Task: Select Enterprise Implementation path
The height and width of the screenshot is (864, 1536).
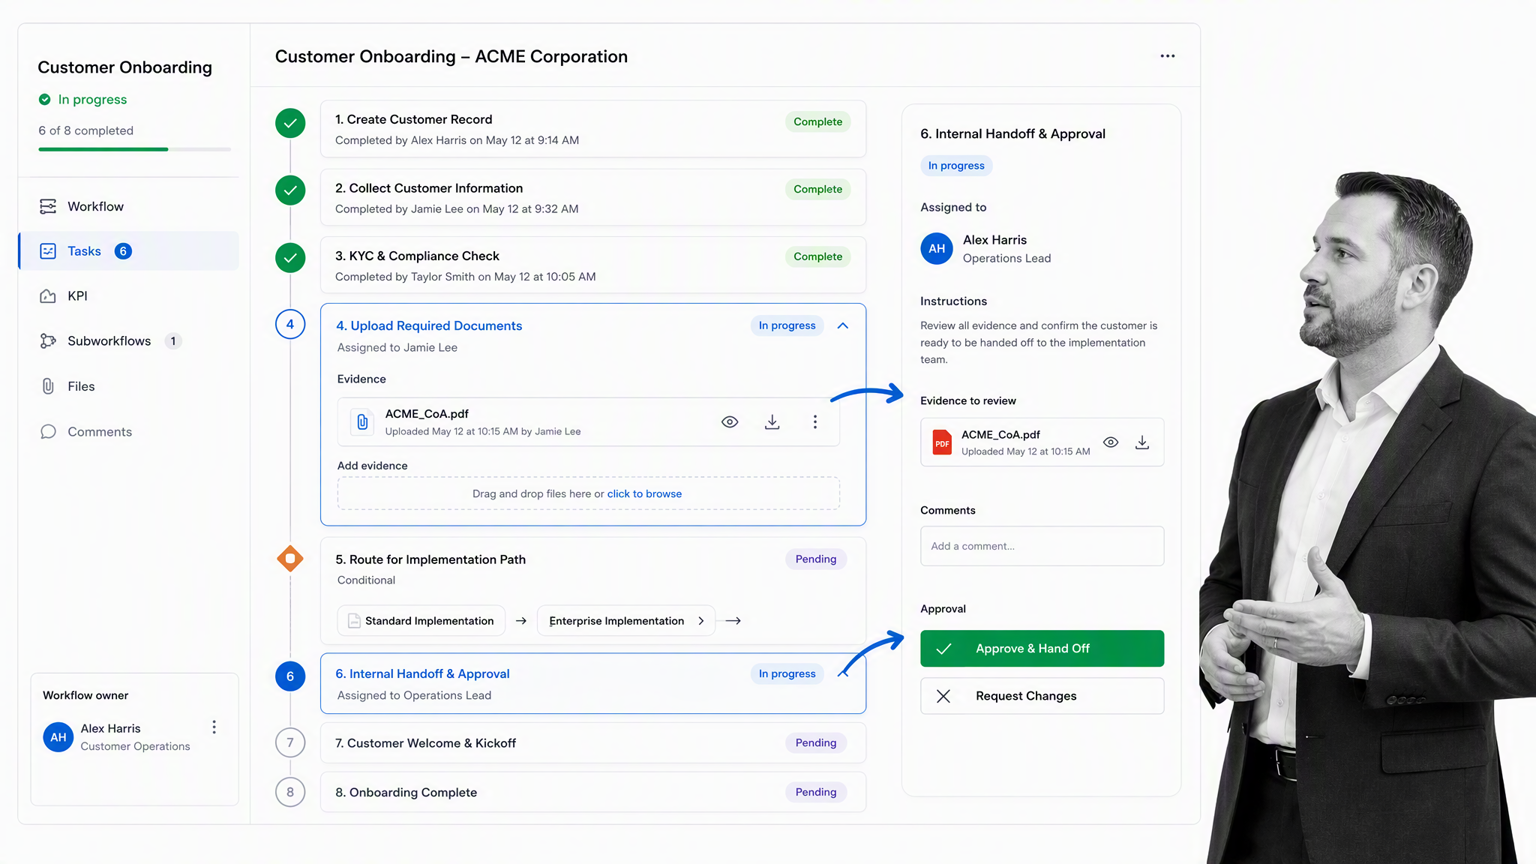Action: coord(626,621)
